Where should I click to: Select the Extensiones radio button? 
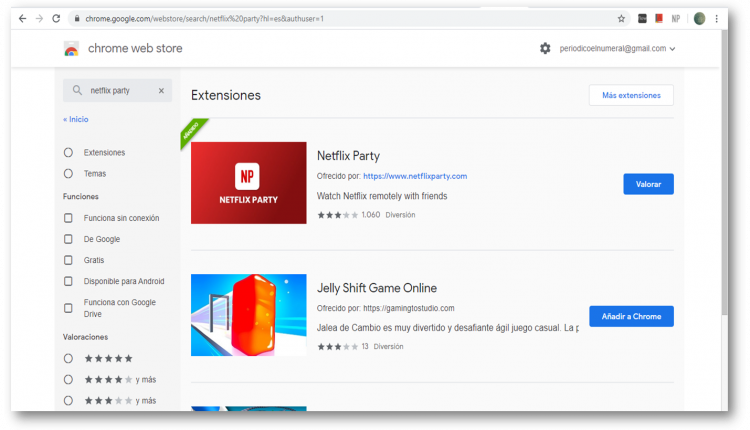(x=68, y=153)
